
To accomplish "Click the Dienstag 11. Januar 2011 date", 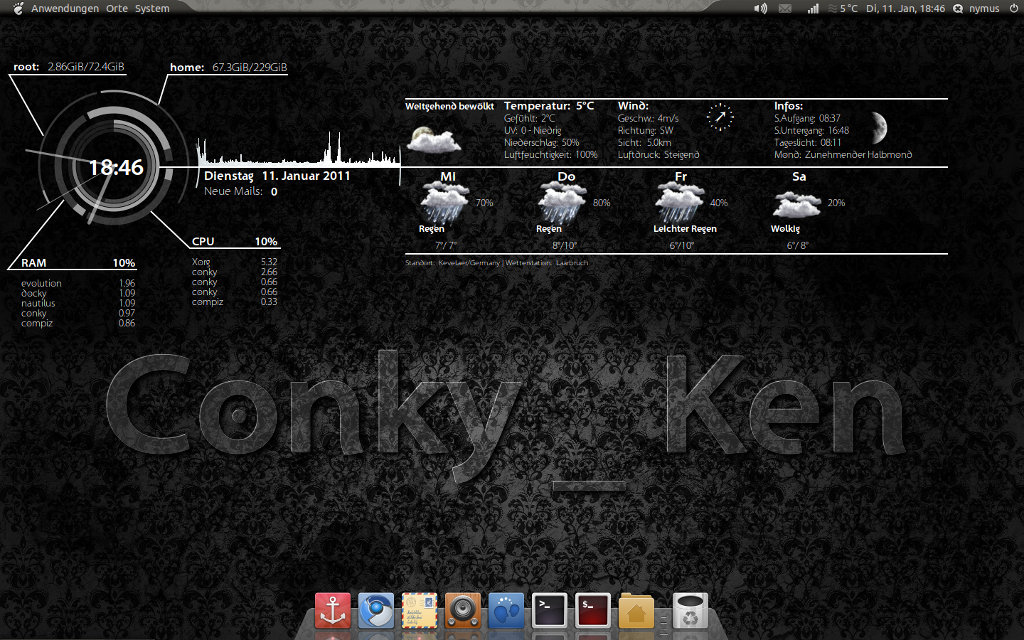I will (x=277, y=176).
